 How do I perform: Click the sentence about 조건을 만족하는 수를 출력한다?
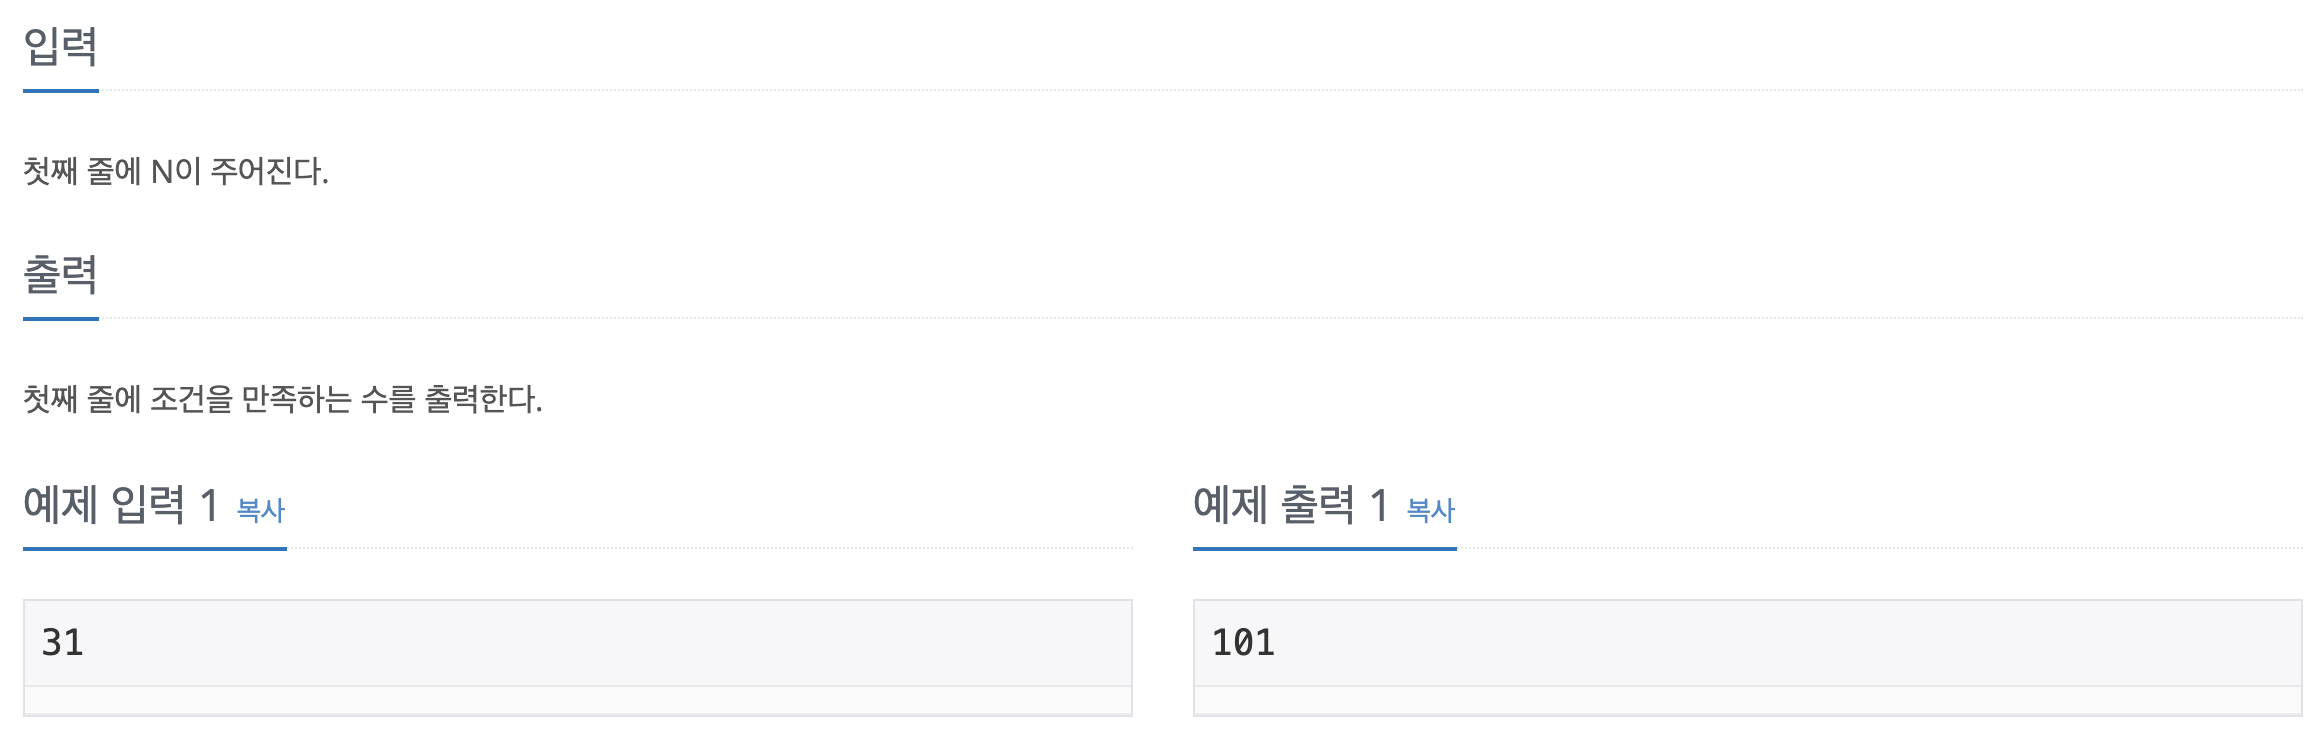tap(283, 399)
